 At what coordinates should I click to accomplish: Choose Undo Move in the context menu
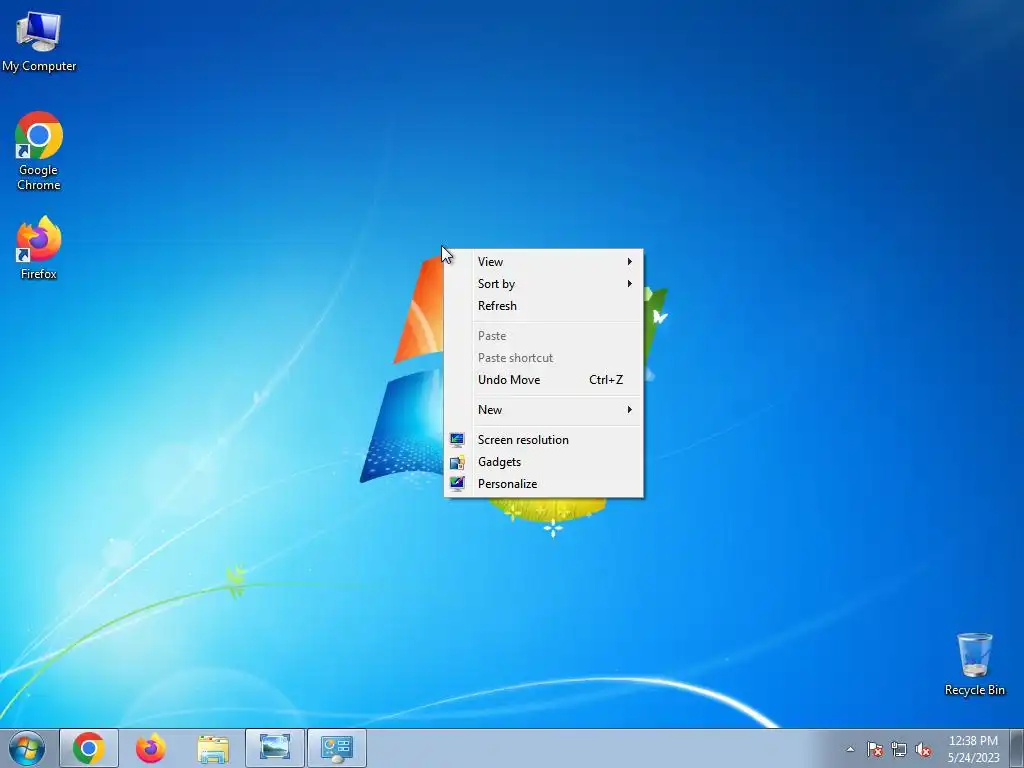coord(543,380)
